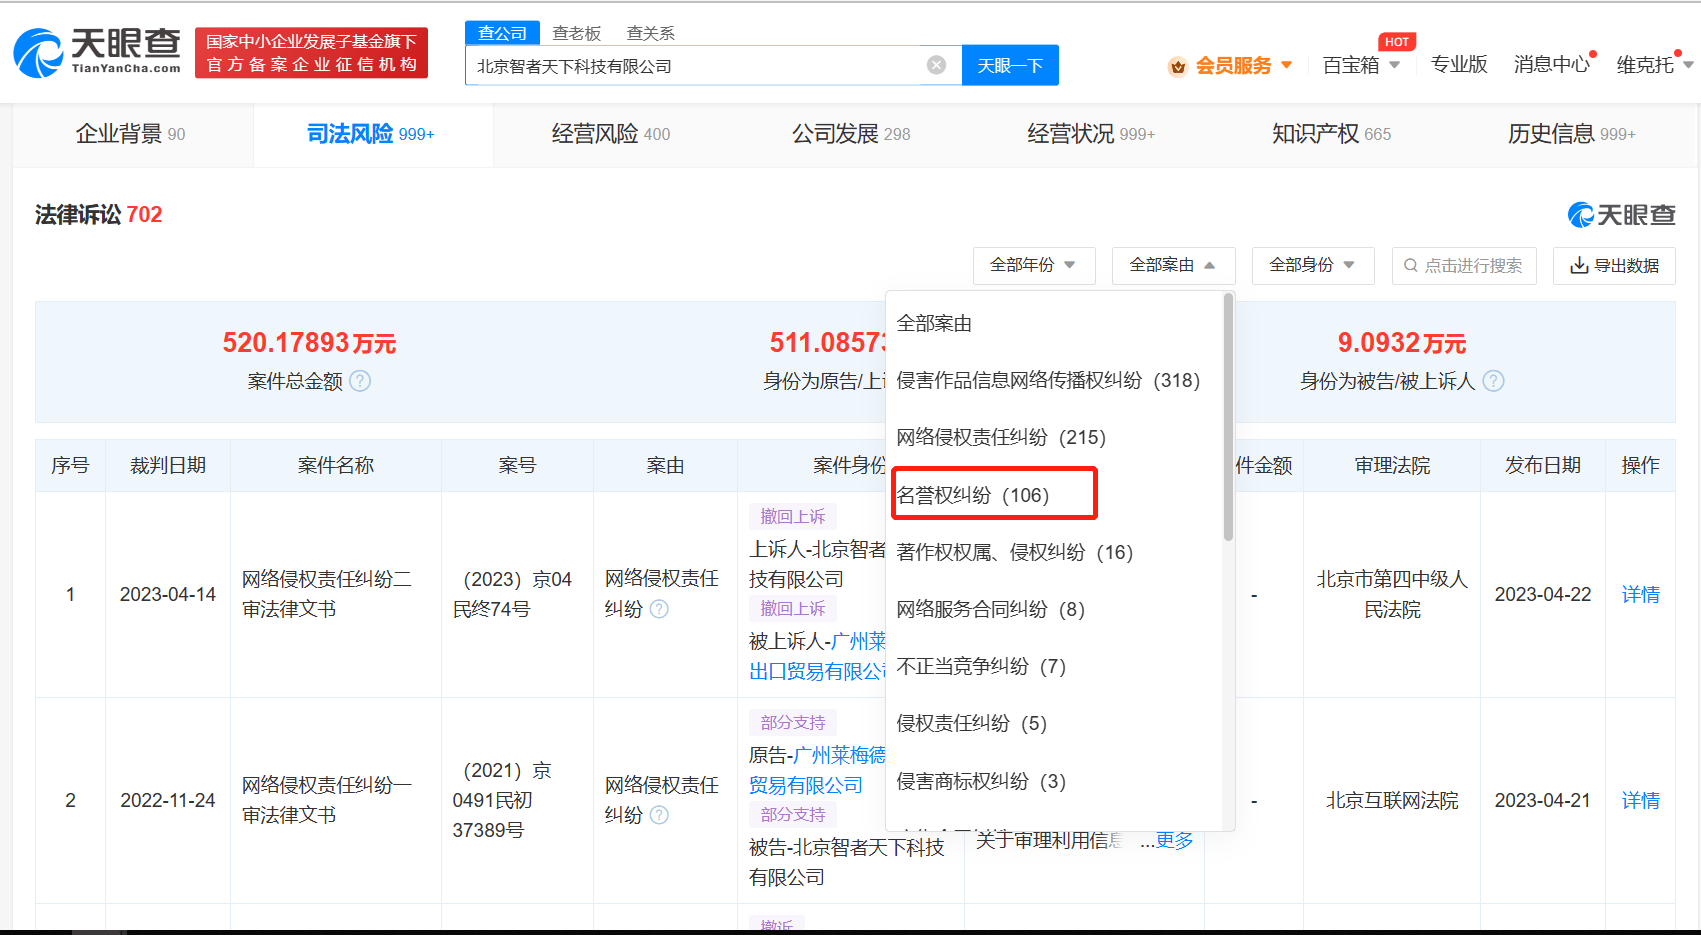Collapse the 全部案由 dropdown
Viewport: 1701px width, 935px height.
1172,265
